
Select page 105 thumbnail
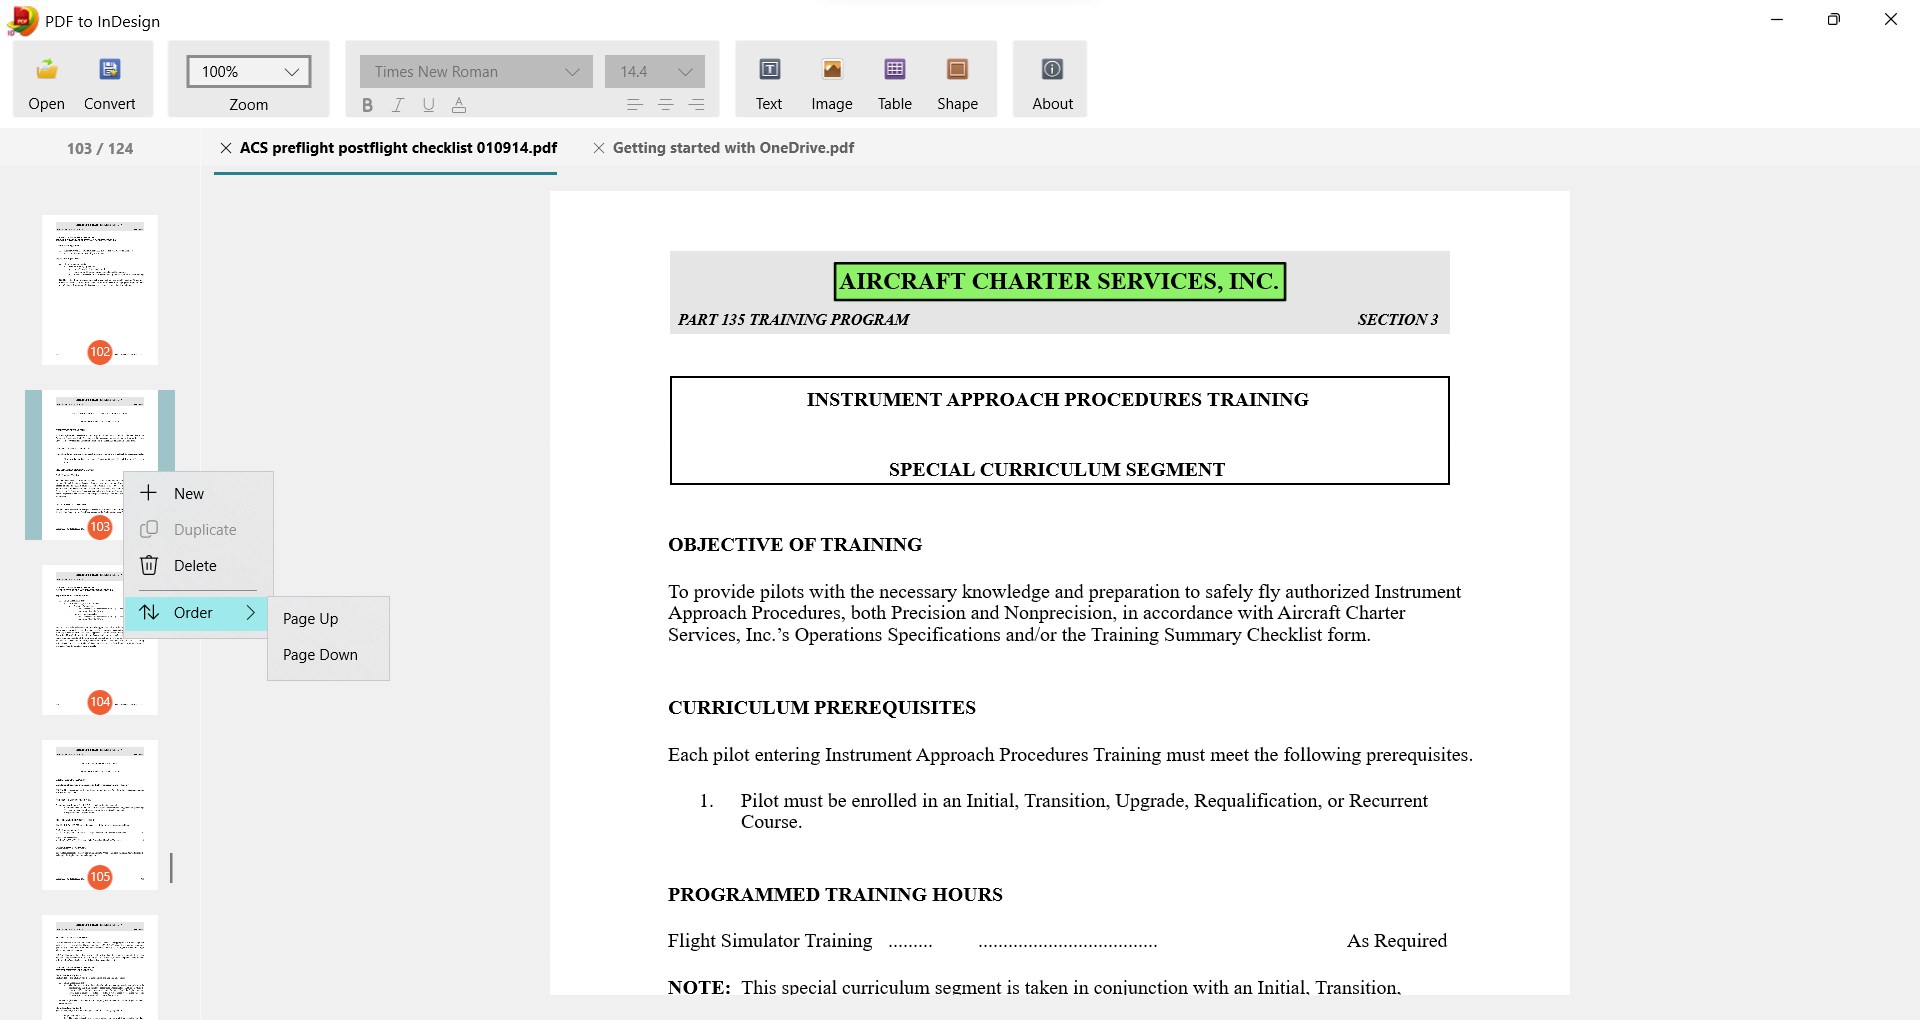(100, 815)
